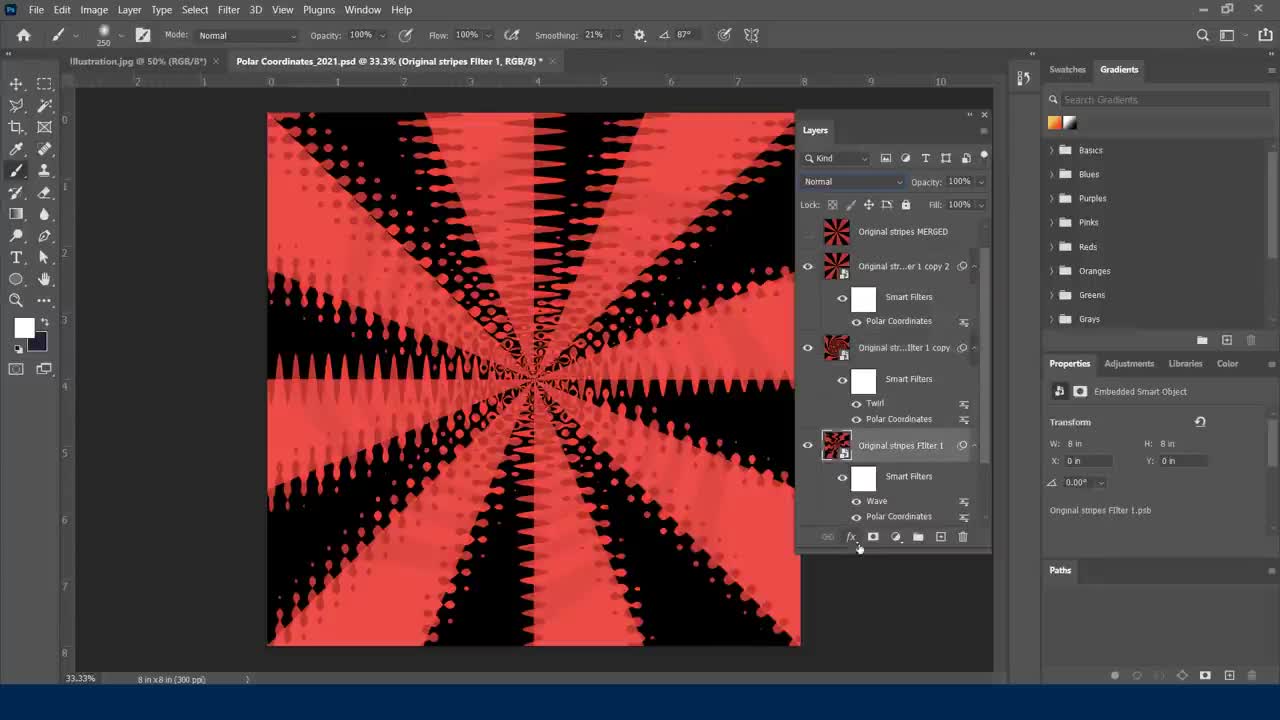Select the Type tool
Viewport: 1280px width, 720px height.
click(16, 258)
